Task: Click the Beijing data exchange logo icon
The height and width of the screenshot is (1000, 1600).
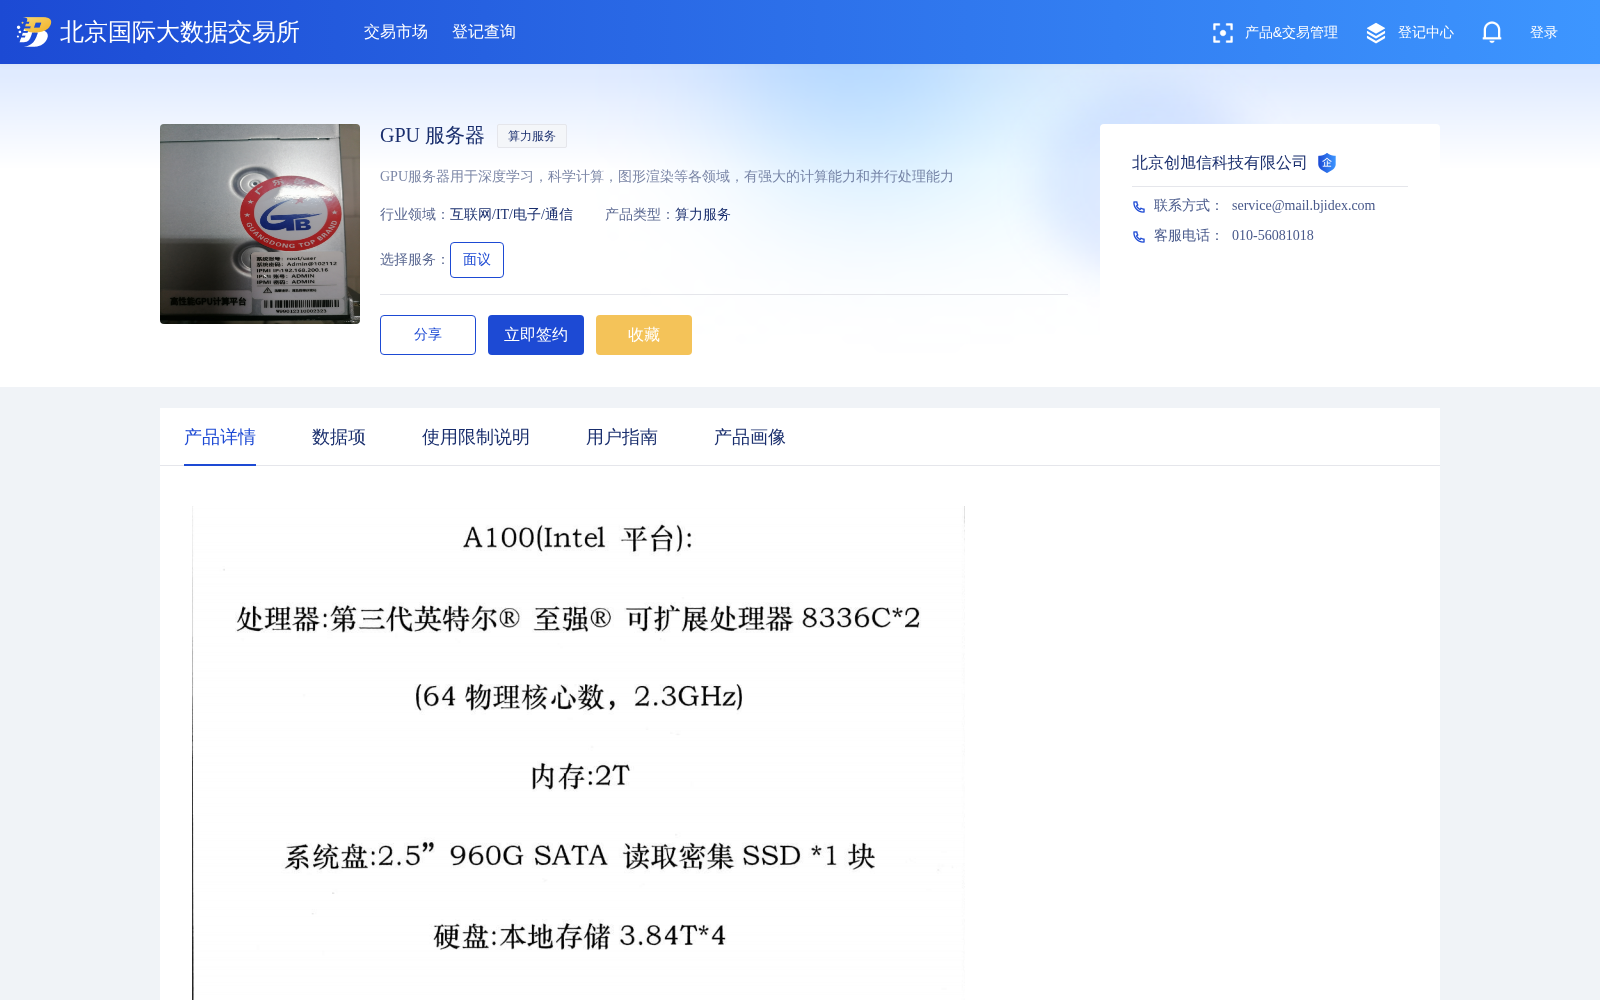Action: click(34, 32)
